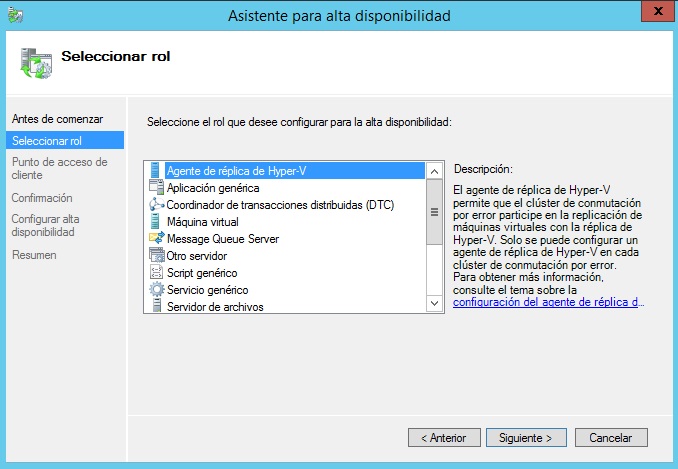Select Message Queue Server role
The height and width of the screenshot is (469, 678).
pyautogui.click(x=223, y=239)
